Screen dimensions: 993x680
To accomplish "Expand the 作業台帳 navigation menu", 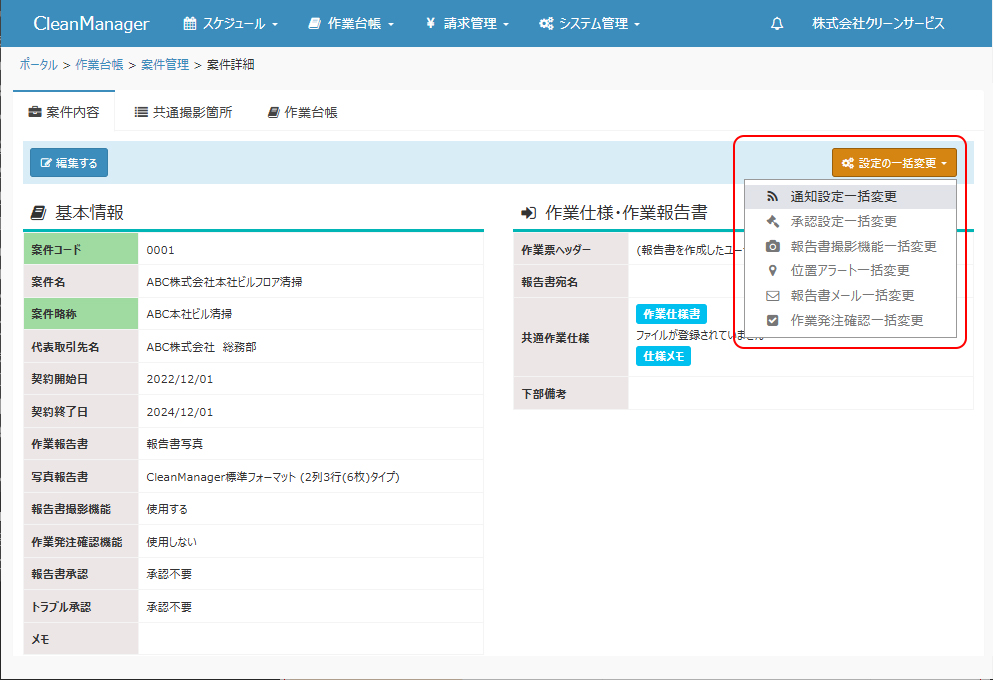I will point(351,24).
